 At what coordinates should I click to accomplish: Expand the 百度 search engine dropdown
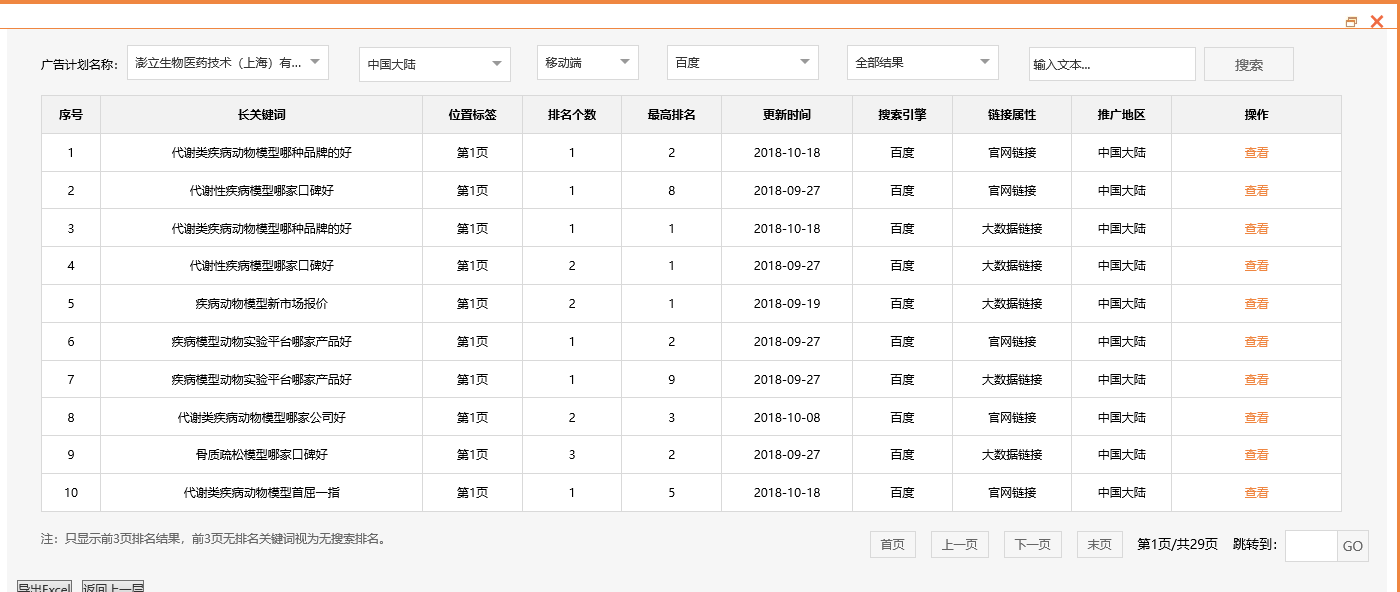pyautogui.click(x=742, y=62)
